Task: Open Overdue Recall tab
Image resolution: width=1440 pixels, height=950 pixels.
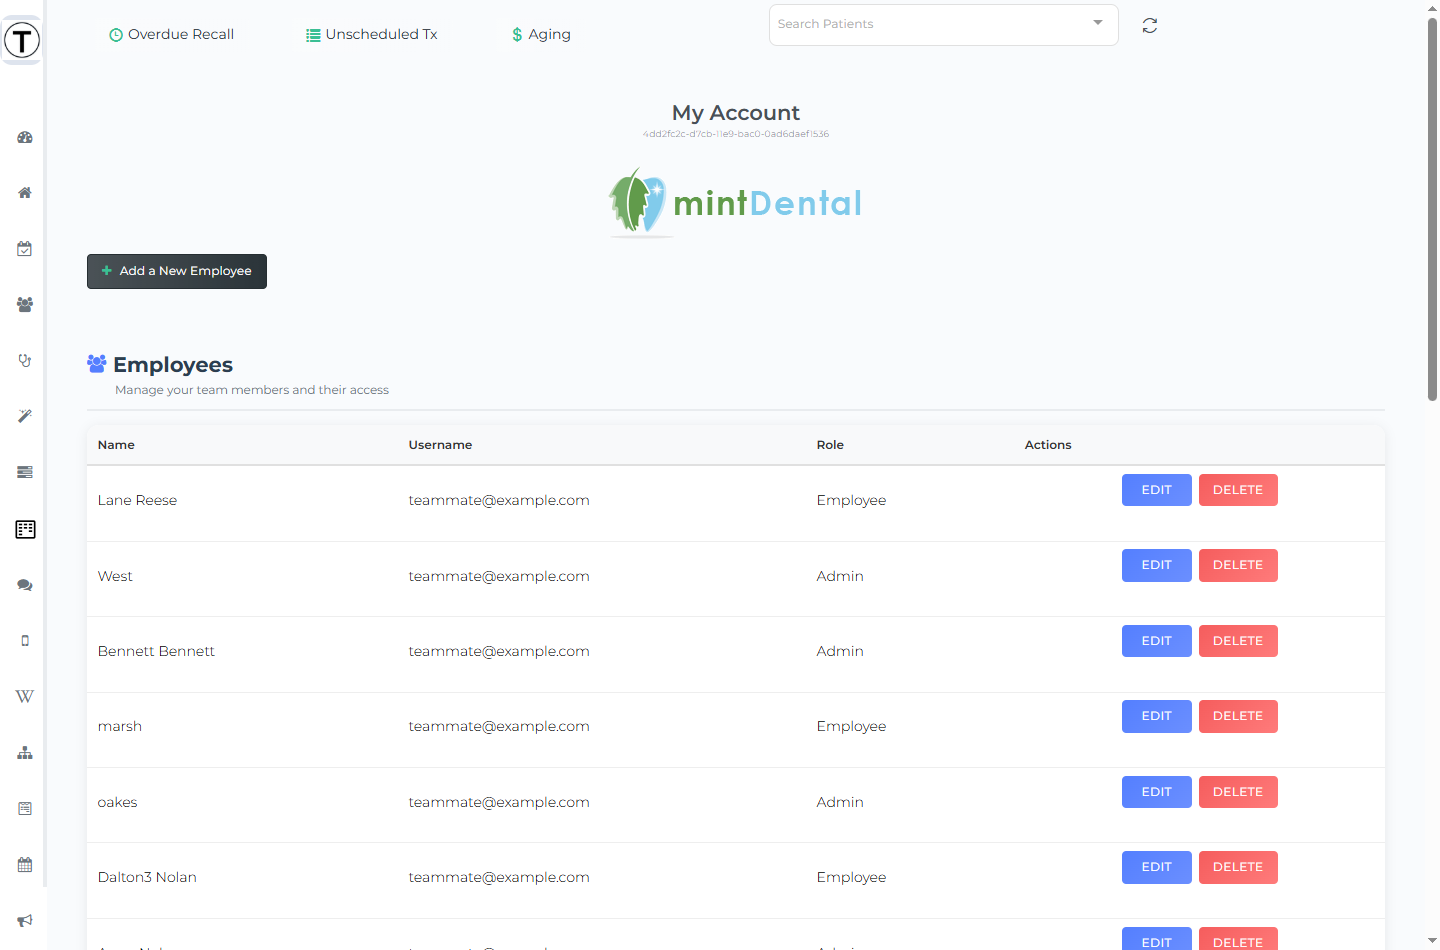Action: (171, 34)
